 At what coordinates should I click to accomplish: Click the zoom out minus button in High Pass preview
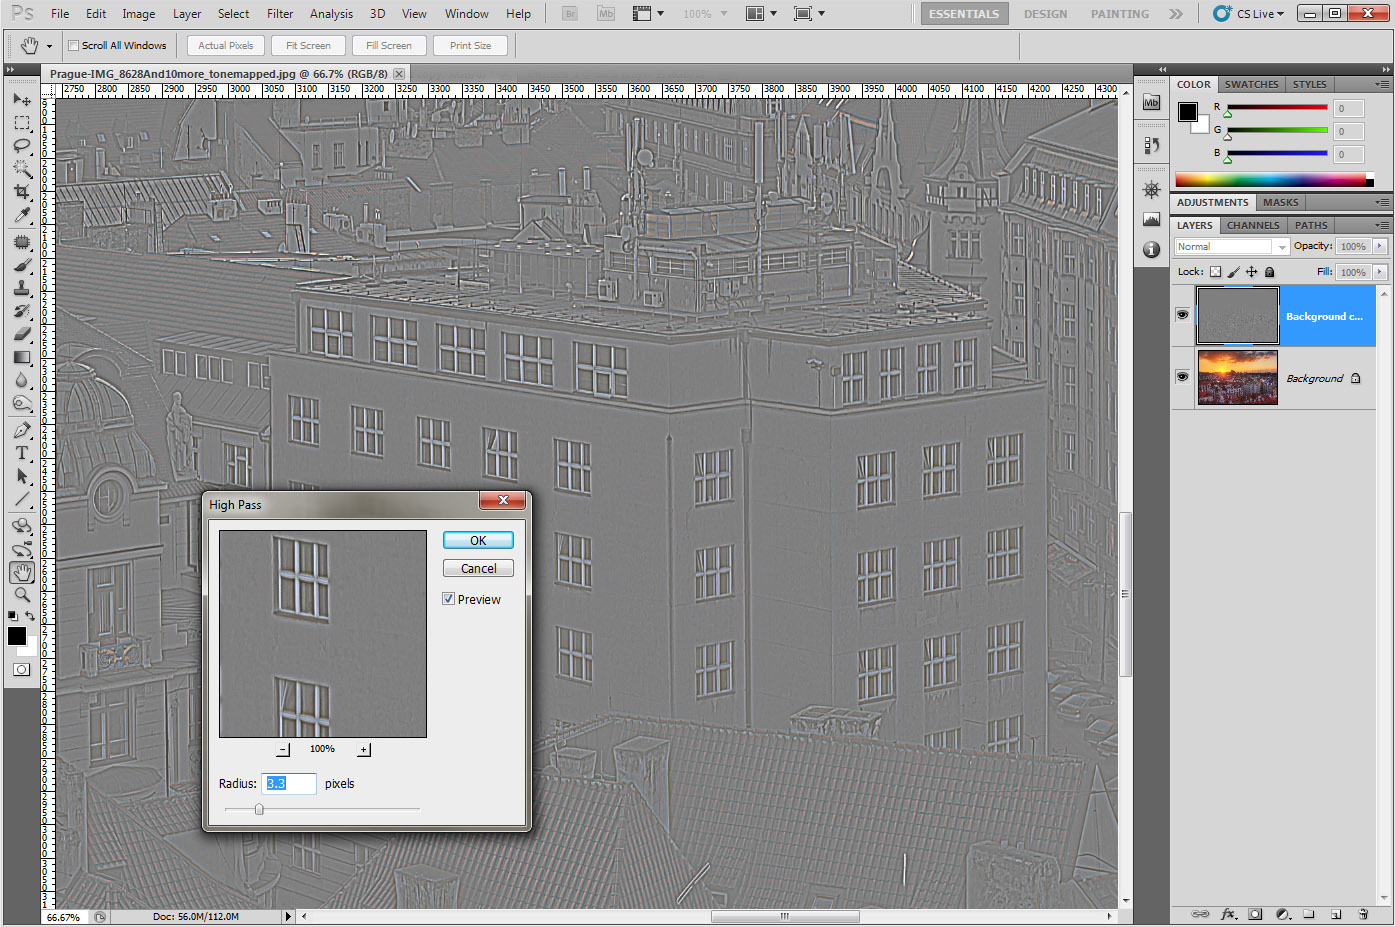284,750
